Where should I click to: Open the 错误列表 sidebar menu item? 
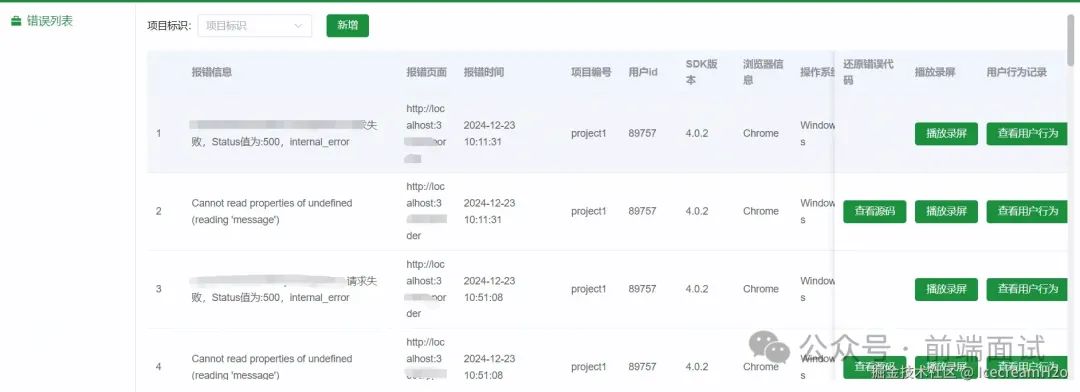(x=41, y=21)
